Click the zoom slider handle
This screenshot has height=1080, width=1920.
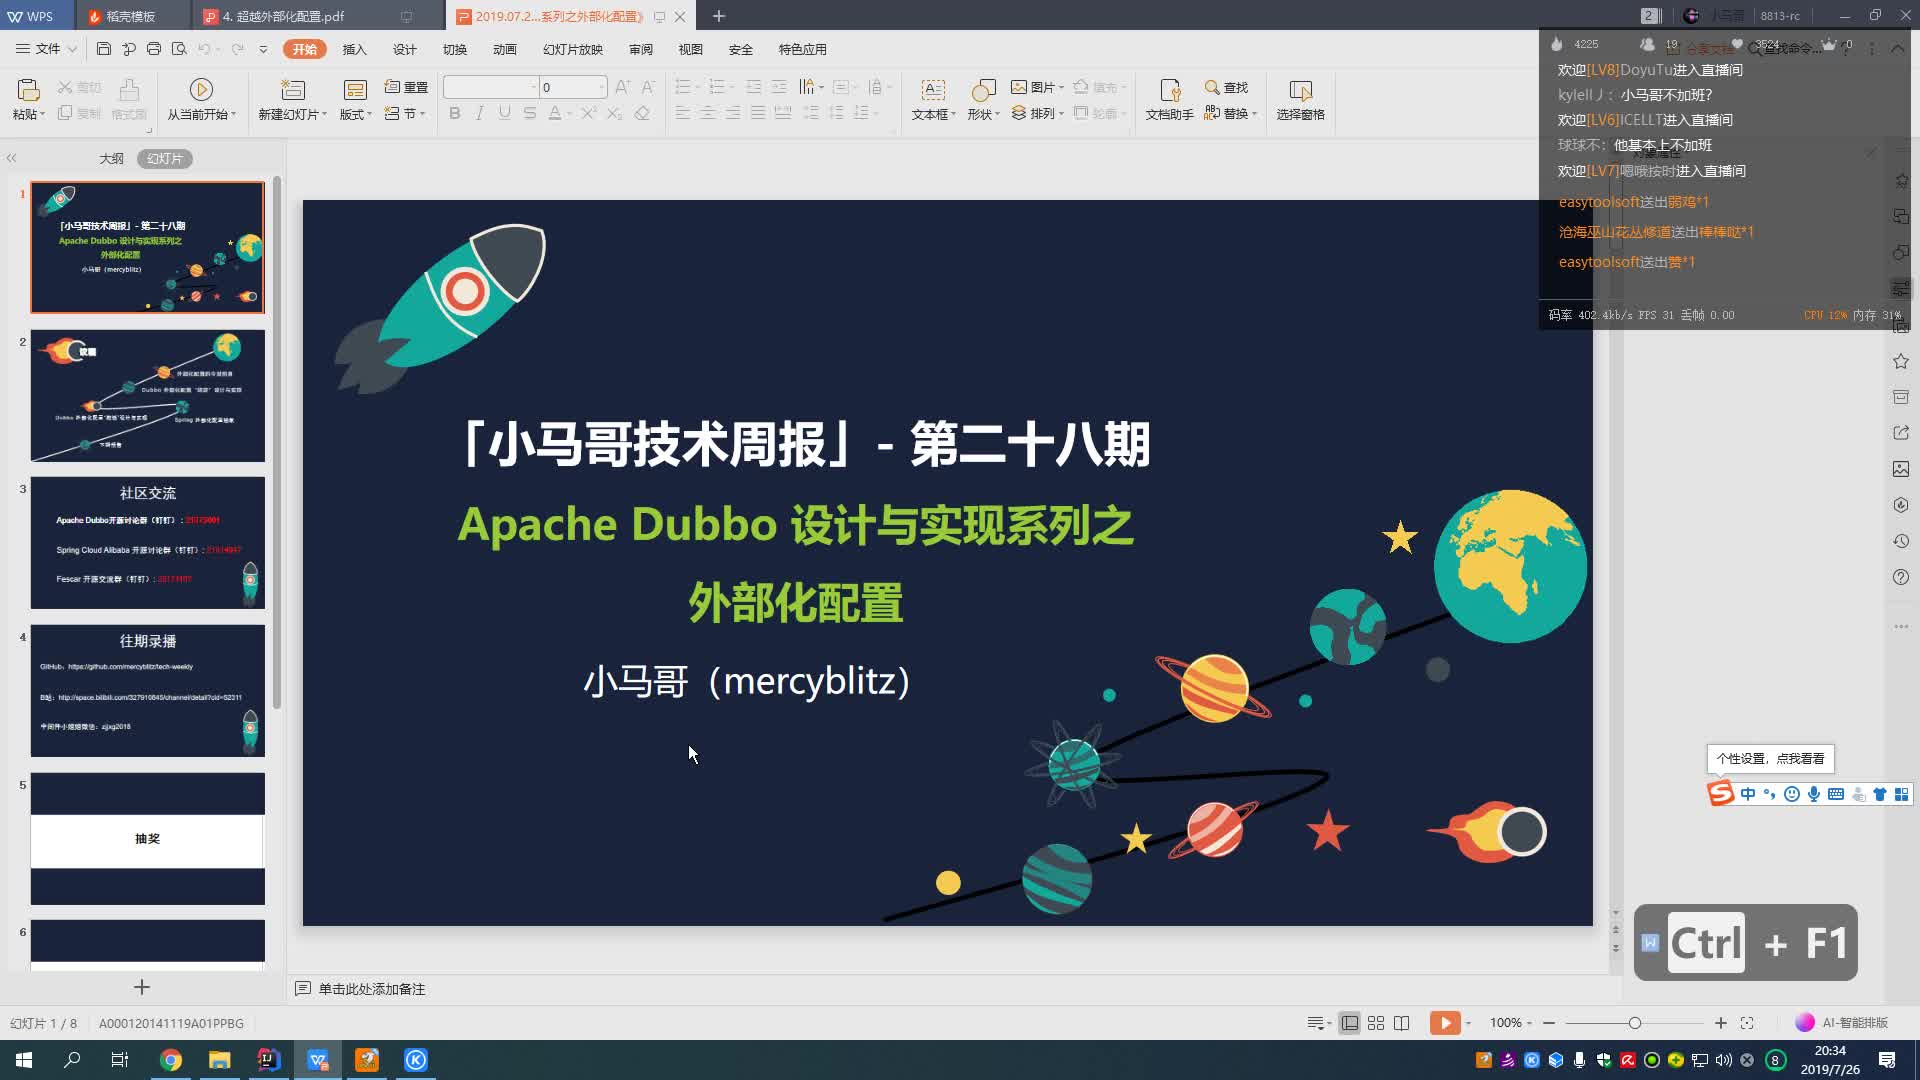tap(1635, 1023)
